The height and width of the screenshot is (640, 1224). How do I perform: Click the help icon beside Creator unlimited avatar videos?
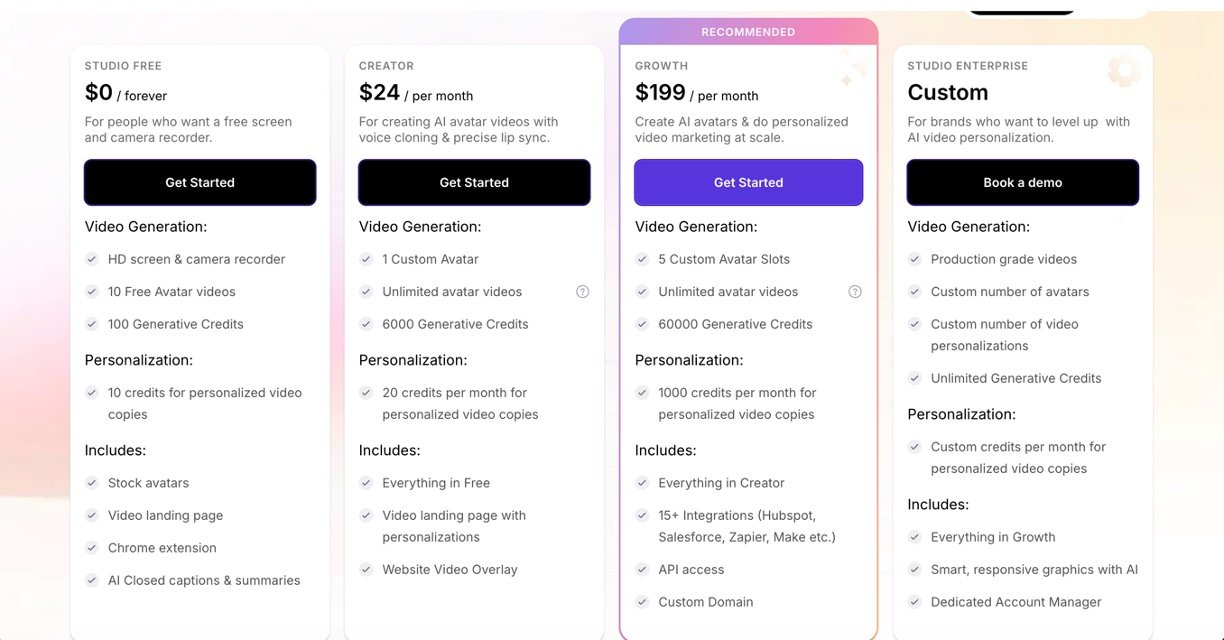tap(583, 292)
